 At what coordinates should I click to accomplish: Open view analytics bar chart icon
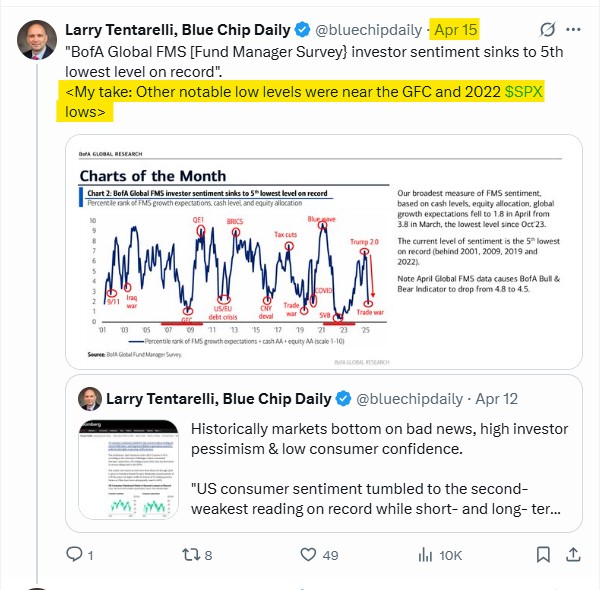point(425,554)
